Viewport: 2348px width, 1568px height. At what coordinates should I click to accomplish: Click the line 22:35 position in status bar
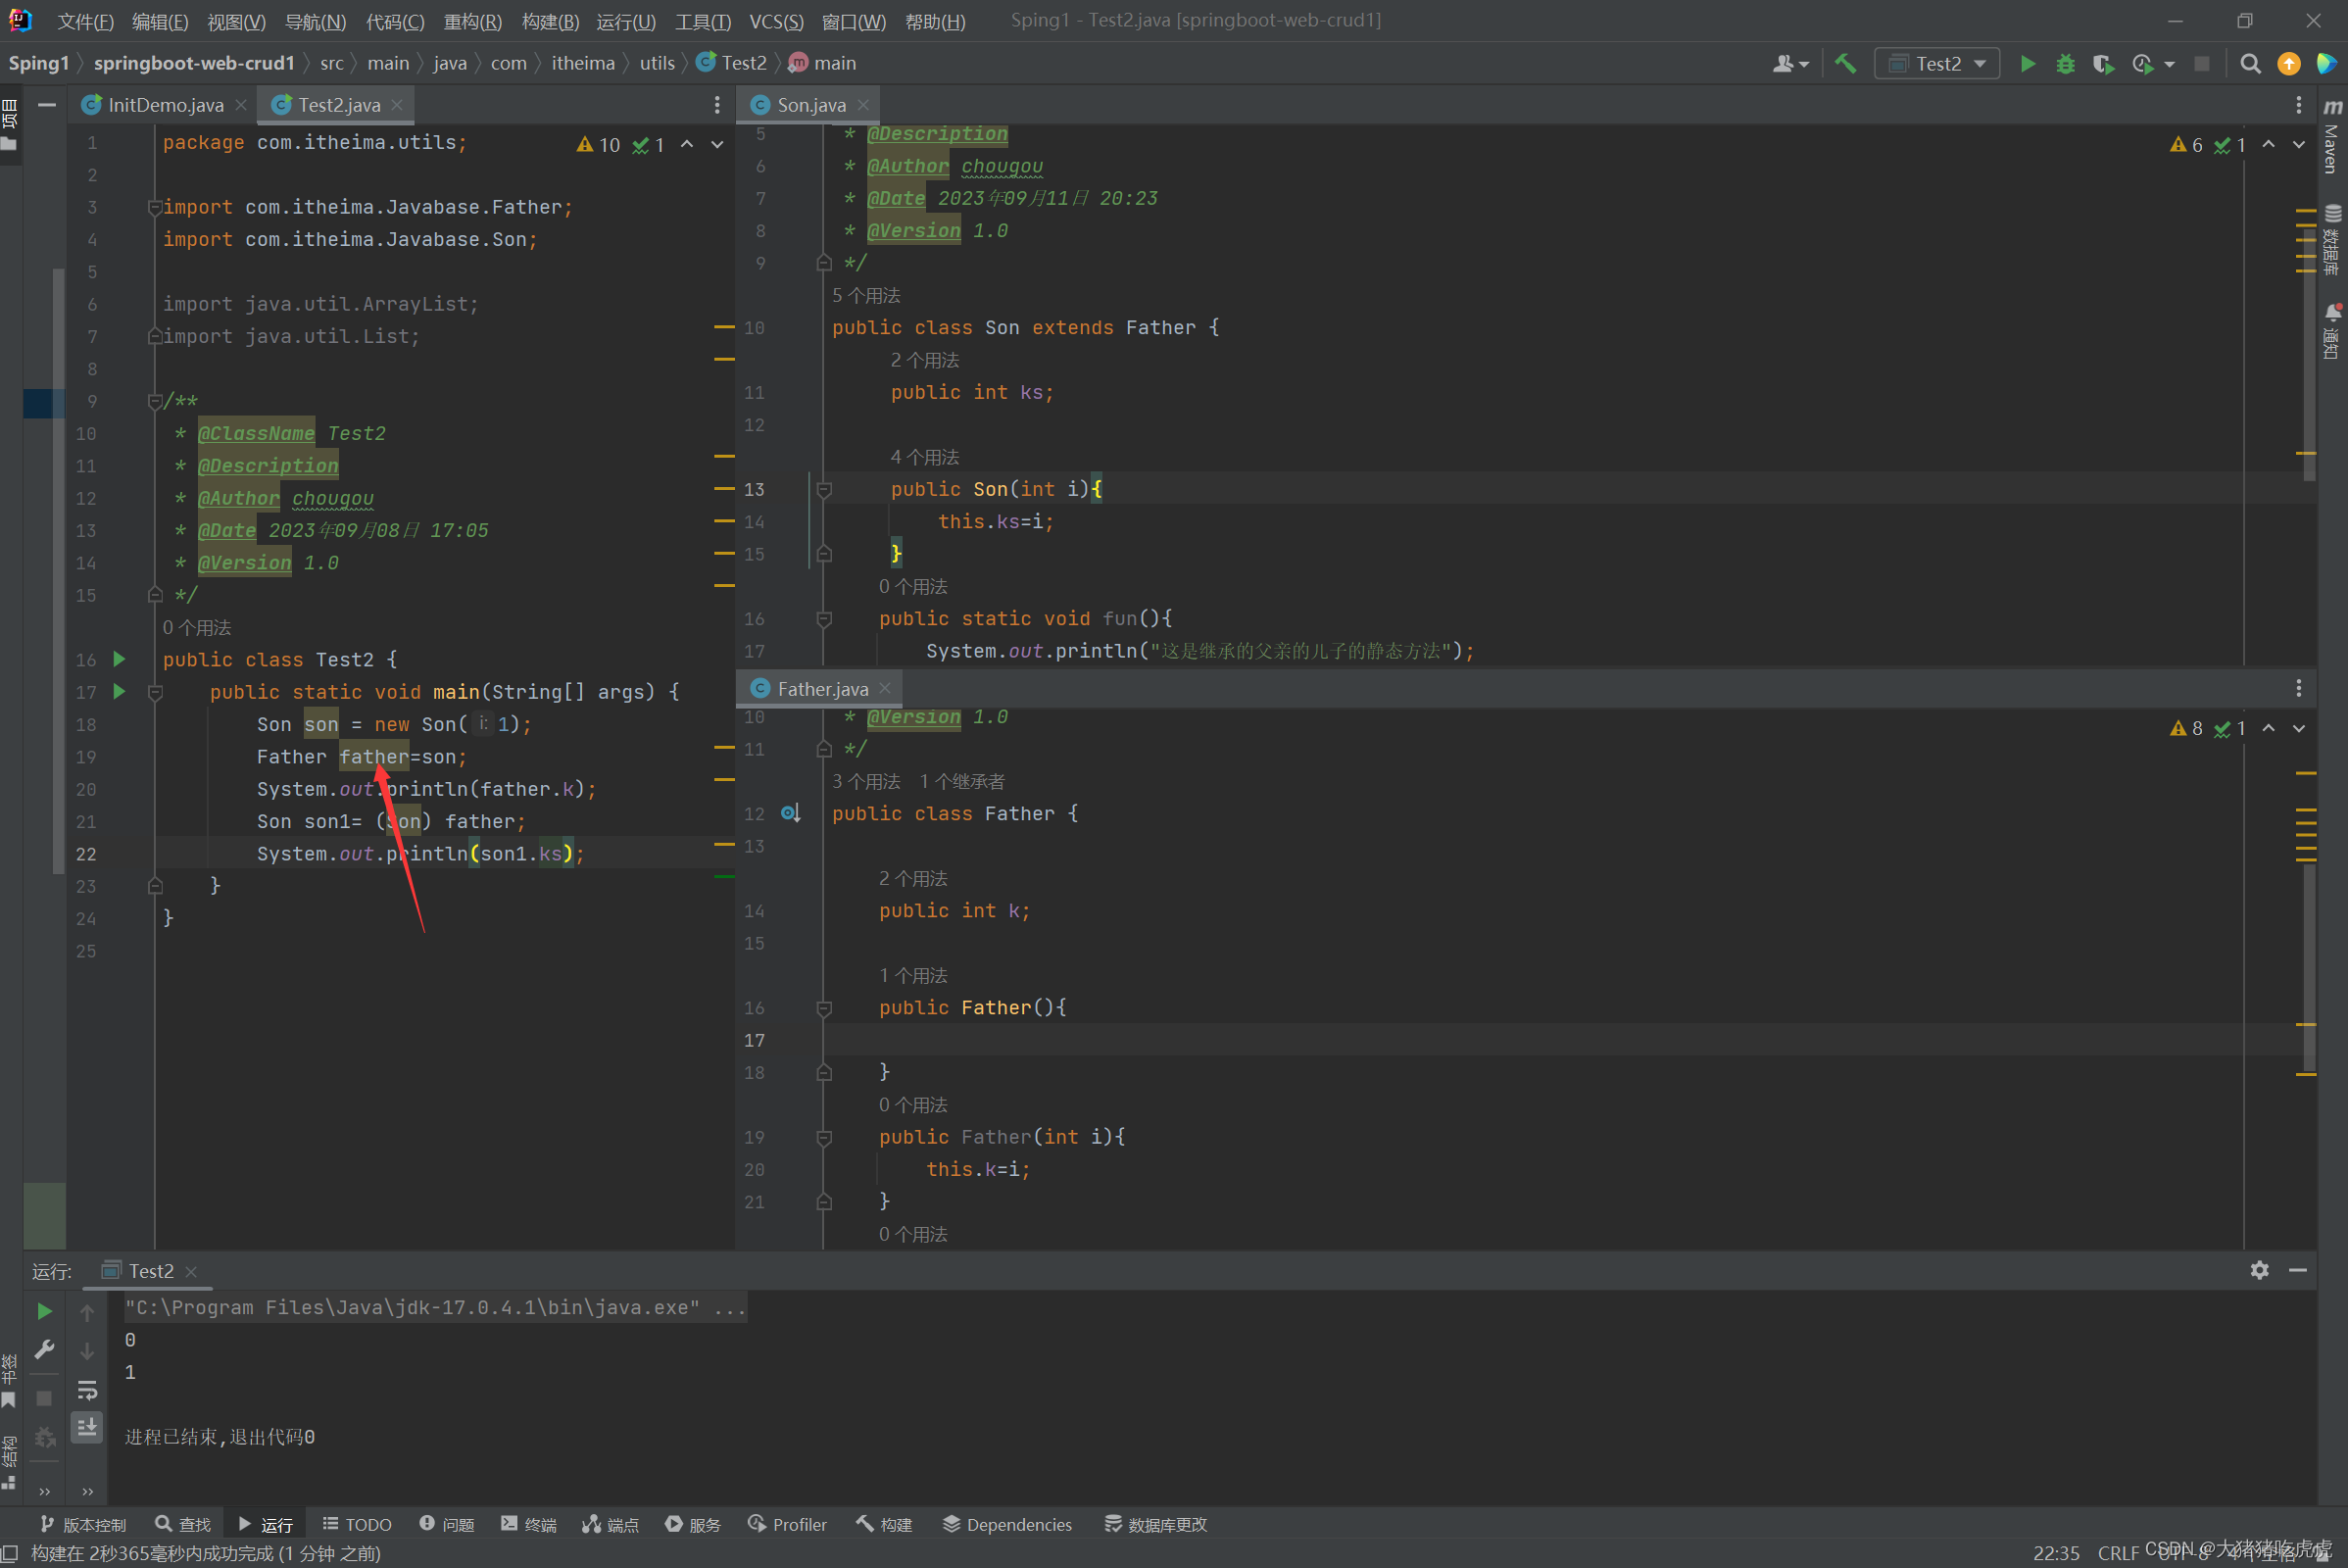pos(2055,1552)
